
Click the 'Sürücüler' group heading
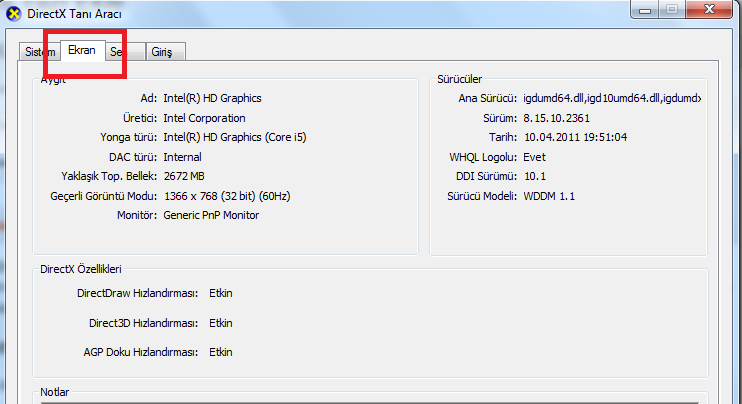459,79
